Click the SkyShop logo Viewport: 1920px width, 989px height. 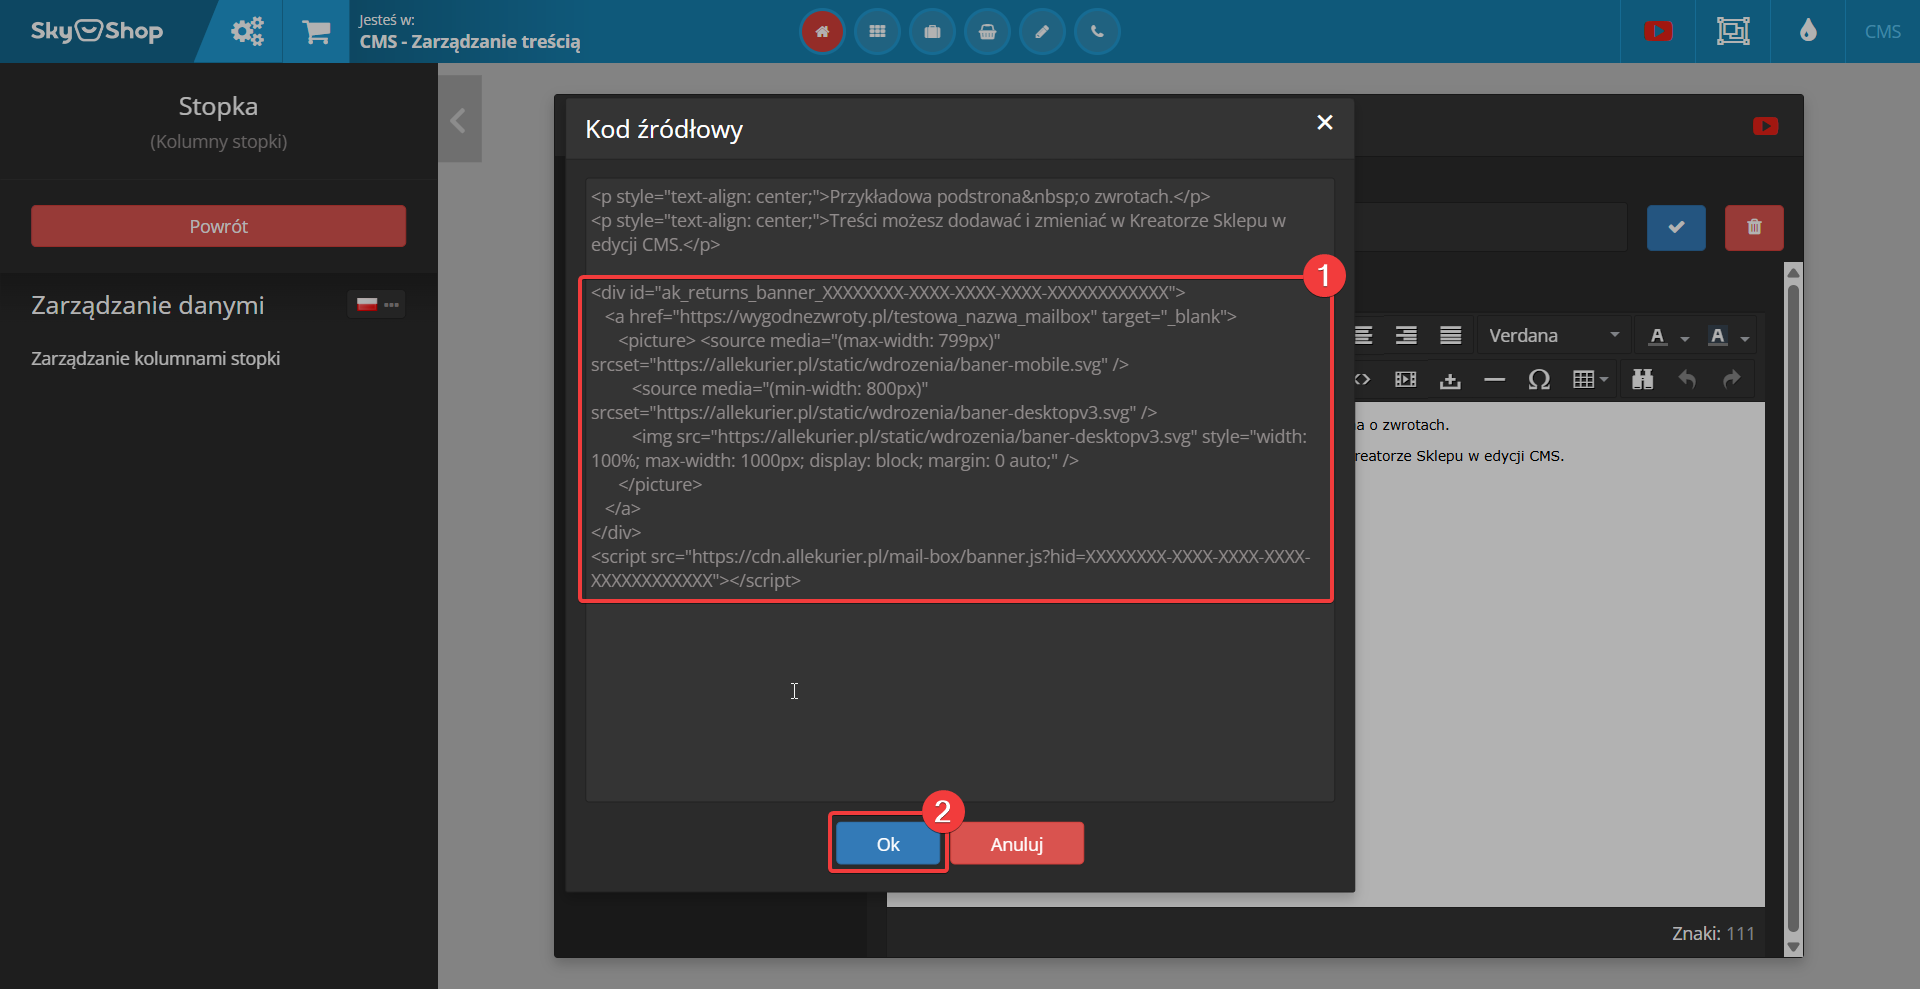pyautogui.click(x=97, y=31)
